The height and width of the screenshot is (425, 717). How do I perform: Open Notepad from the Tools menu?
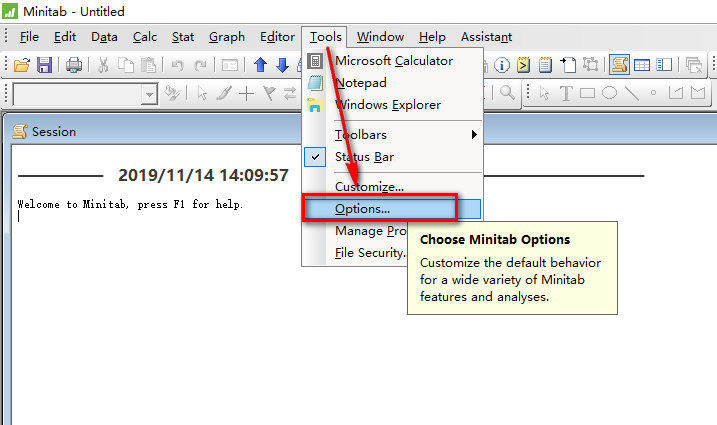pos(361,82)
